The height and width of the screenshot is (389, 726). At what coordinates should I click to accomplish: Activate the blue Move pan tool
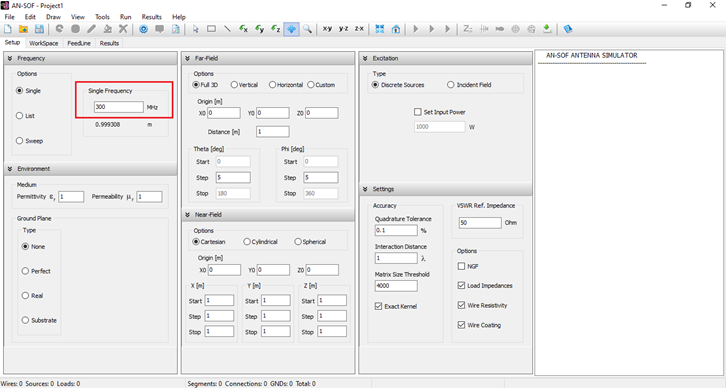pos(291,29)
